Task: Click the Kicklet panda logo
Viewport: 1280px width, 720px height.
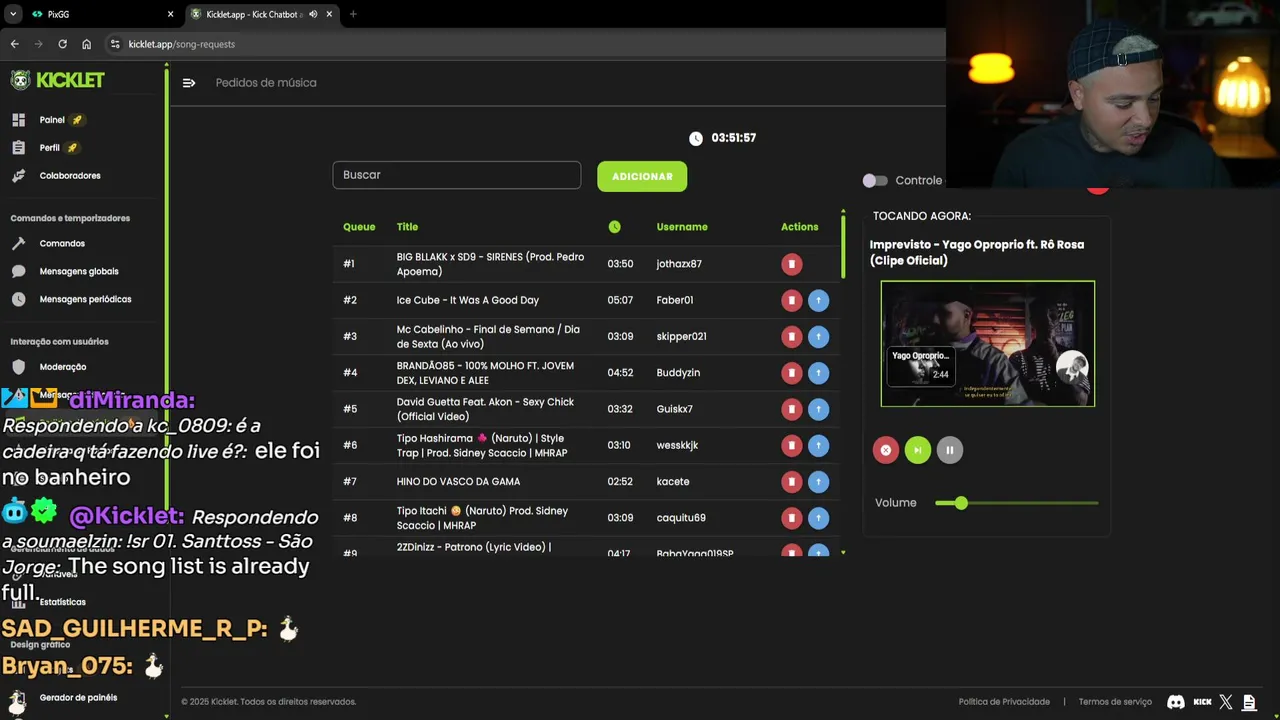Action: (20, 80)
